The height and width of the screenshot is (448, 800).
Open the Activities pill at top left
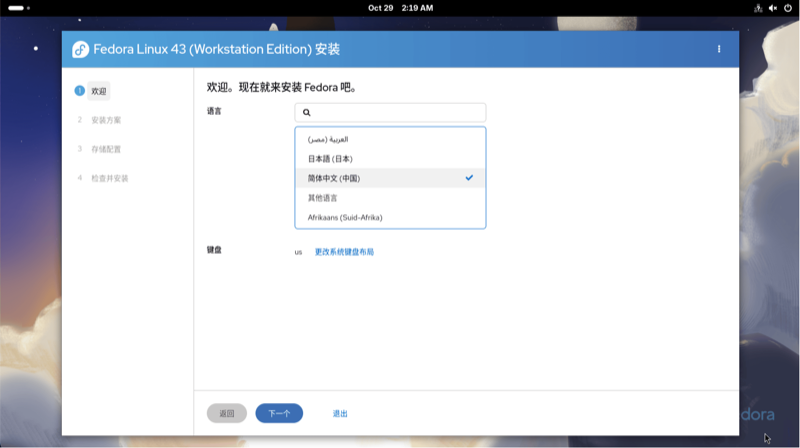tap(19, 8)
